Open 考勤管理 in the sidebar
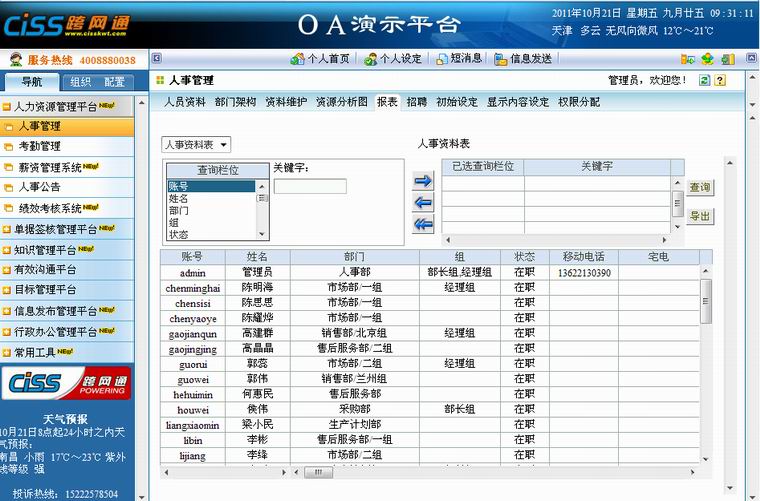Screen dimensions: 760x501 tap(39, 146)
